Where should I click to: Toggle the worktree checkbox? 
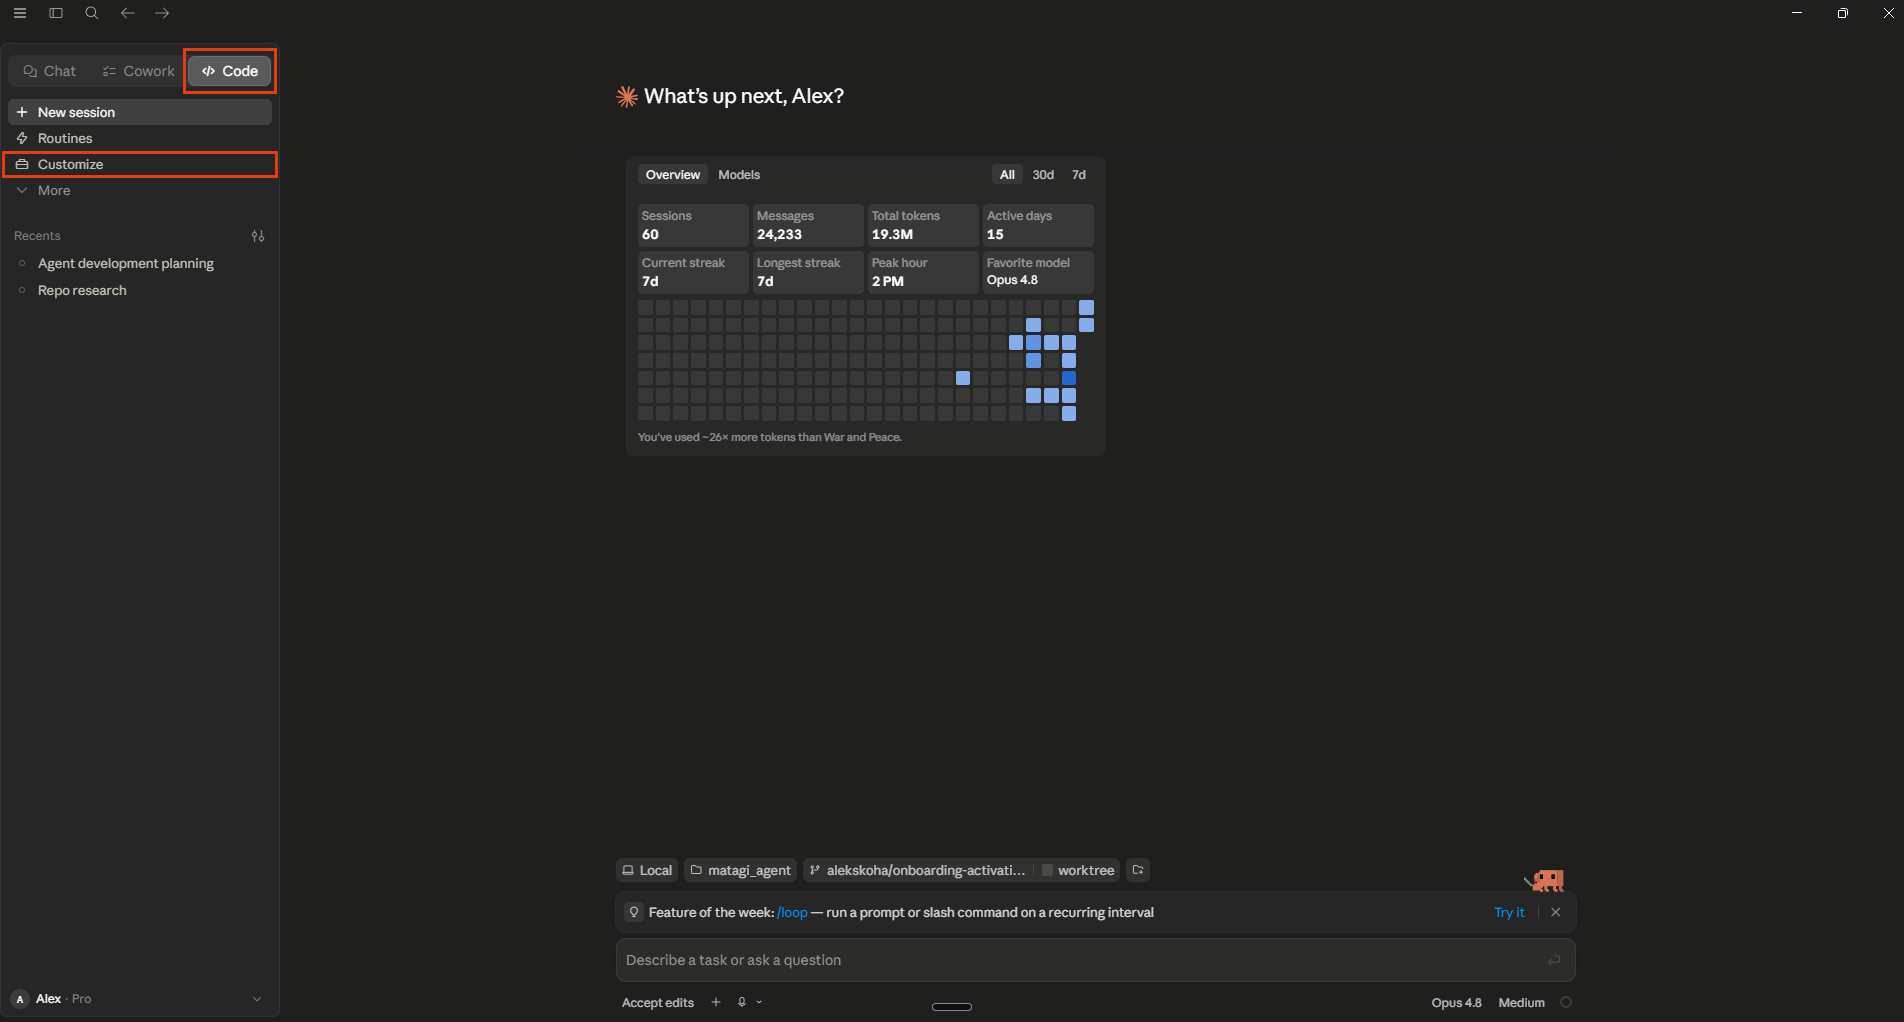1047,870
